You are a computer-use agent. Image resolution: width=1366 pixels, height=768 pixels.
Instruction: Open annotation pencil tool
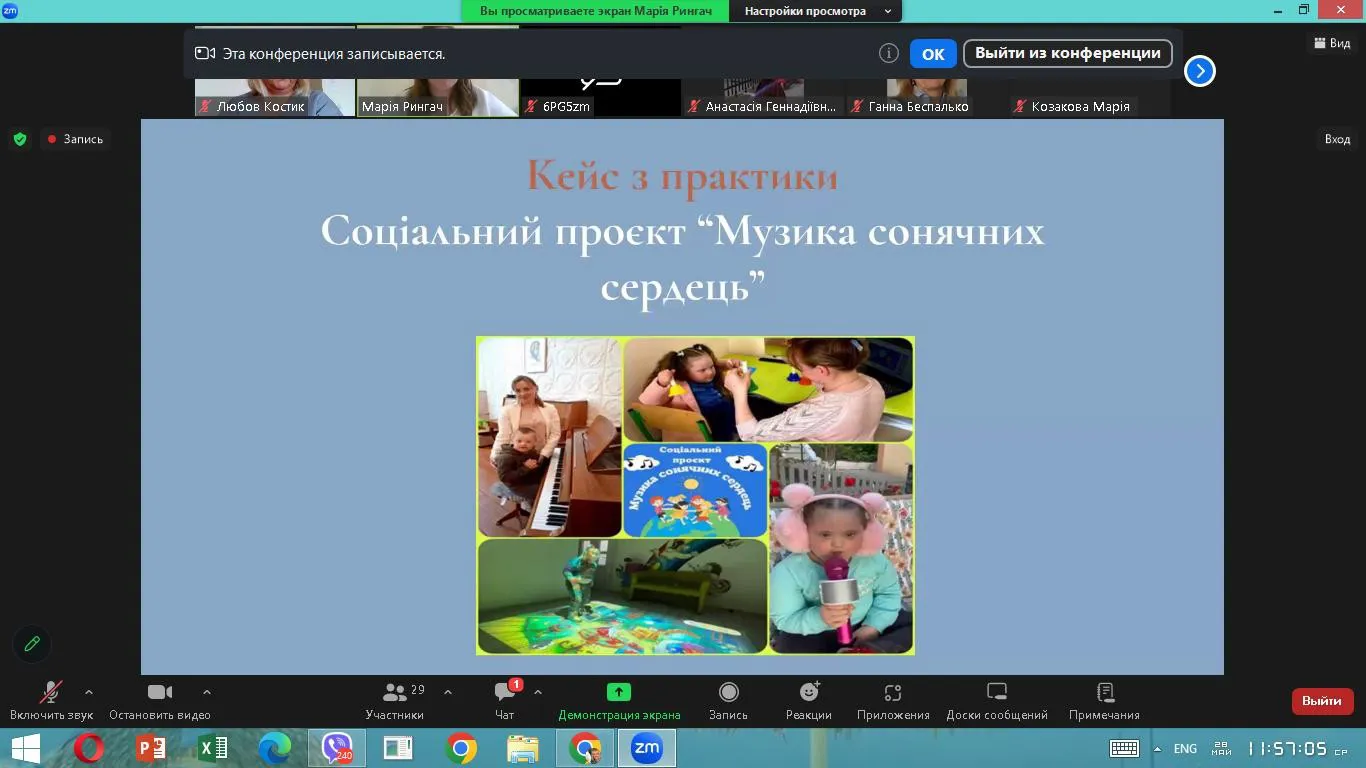[32, 644]
